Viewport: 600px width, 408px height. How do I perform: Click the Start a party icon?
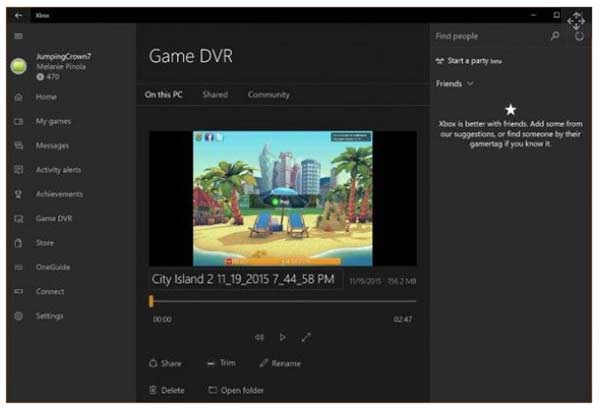click(x=440, y=61)
